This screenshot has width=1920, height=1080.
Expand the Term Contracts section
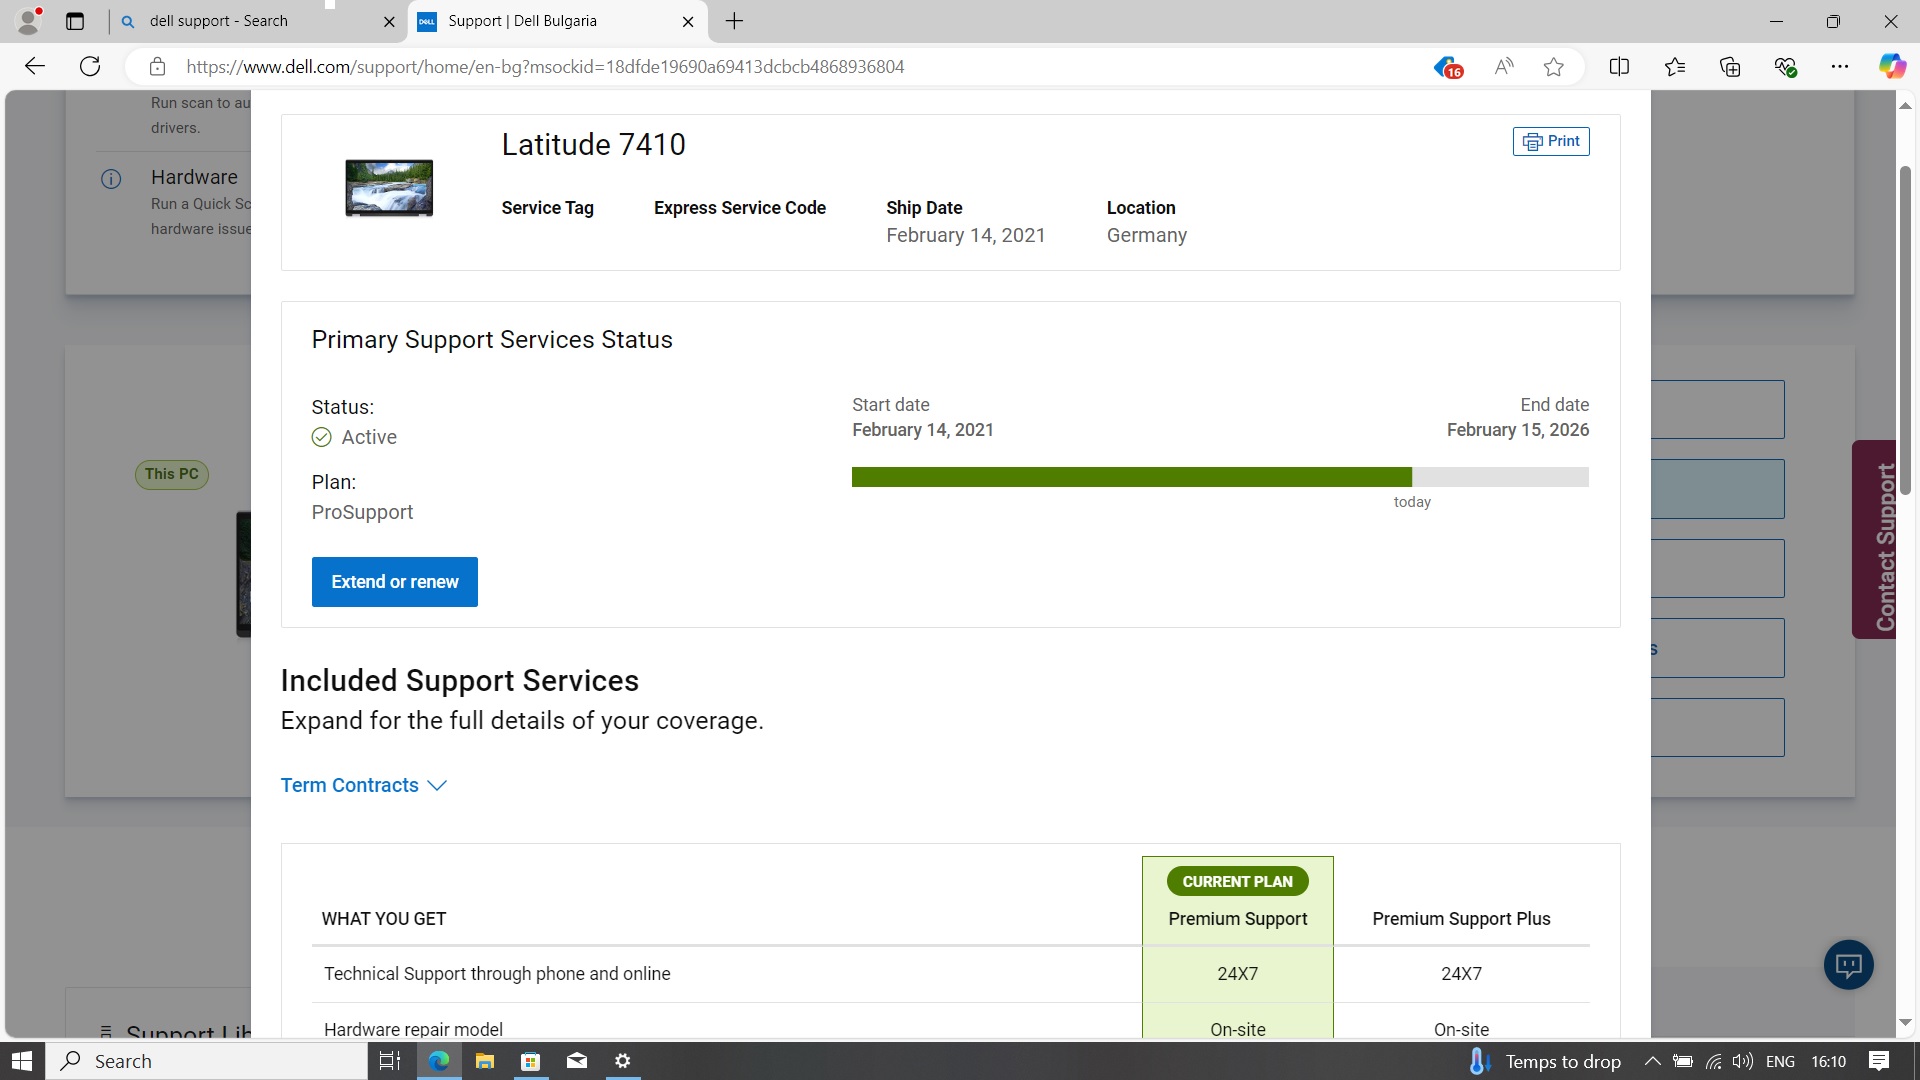363,785
